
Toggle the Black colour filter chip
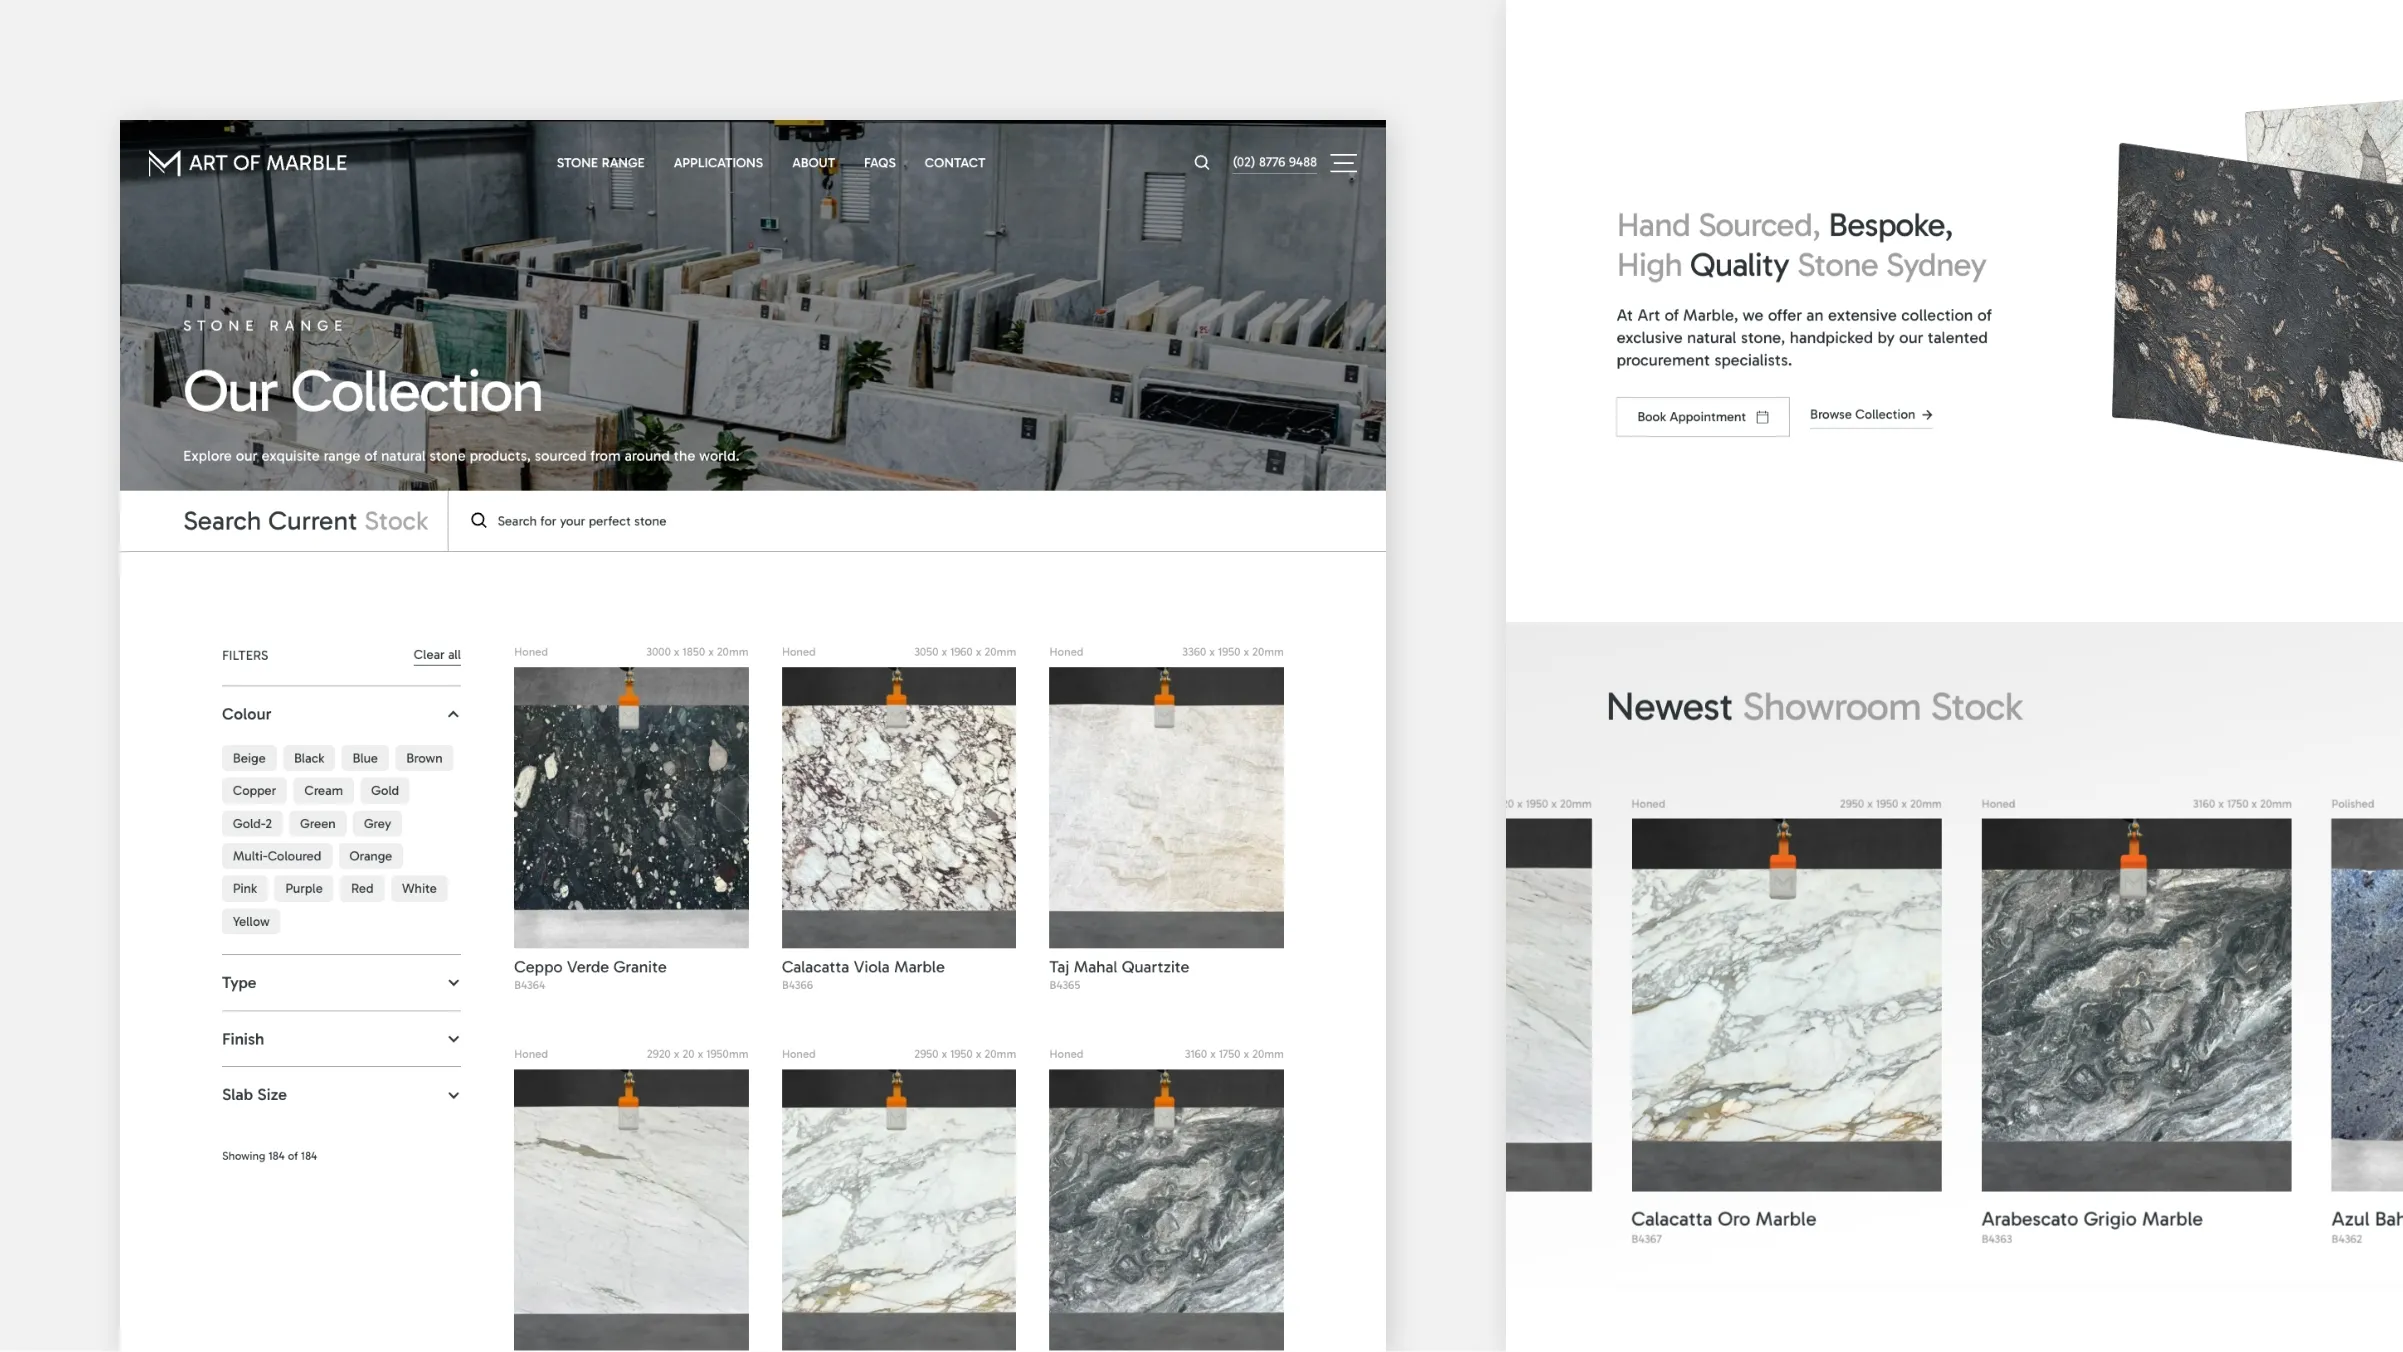click(309, 758)
